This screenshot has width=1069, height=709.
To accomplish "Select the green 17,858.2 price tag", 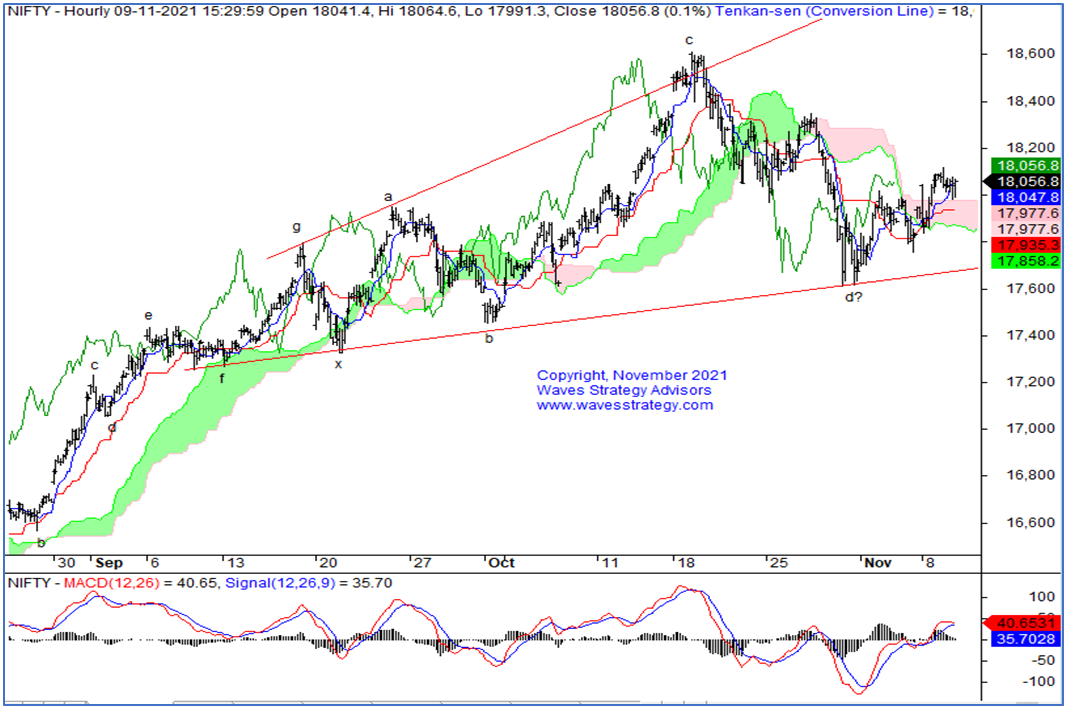I will click(1027, 261).
